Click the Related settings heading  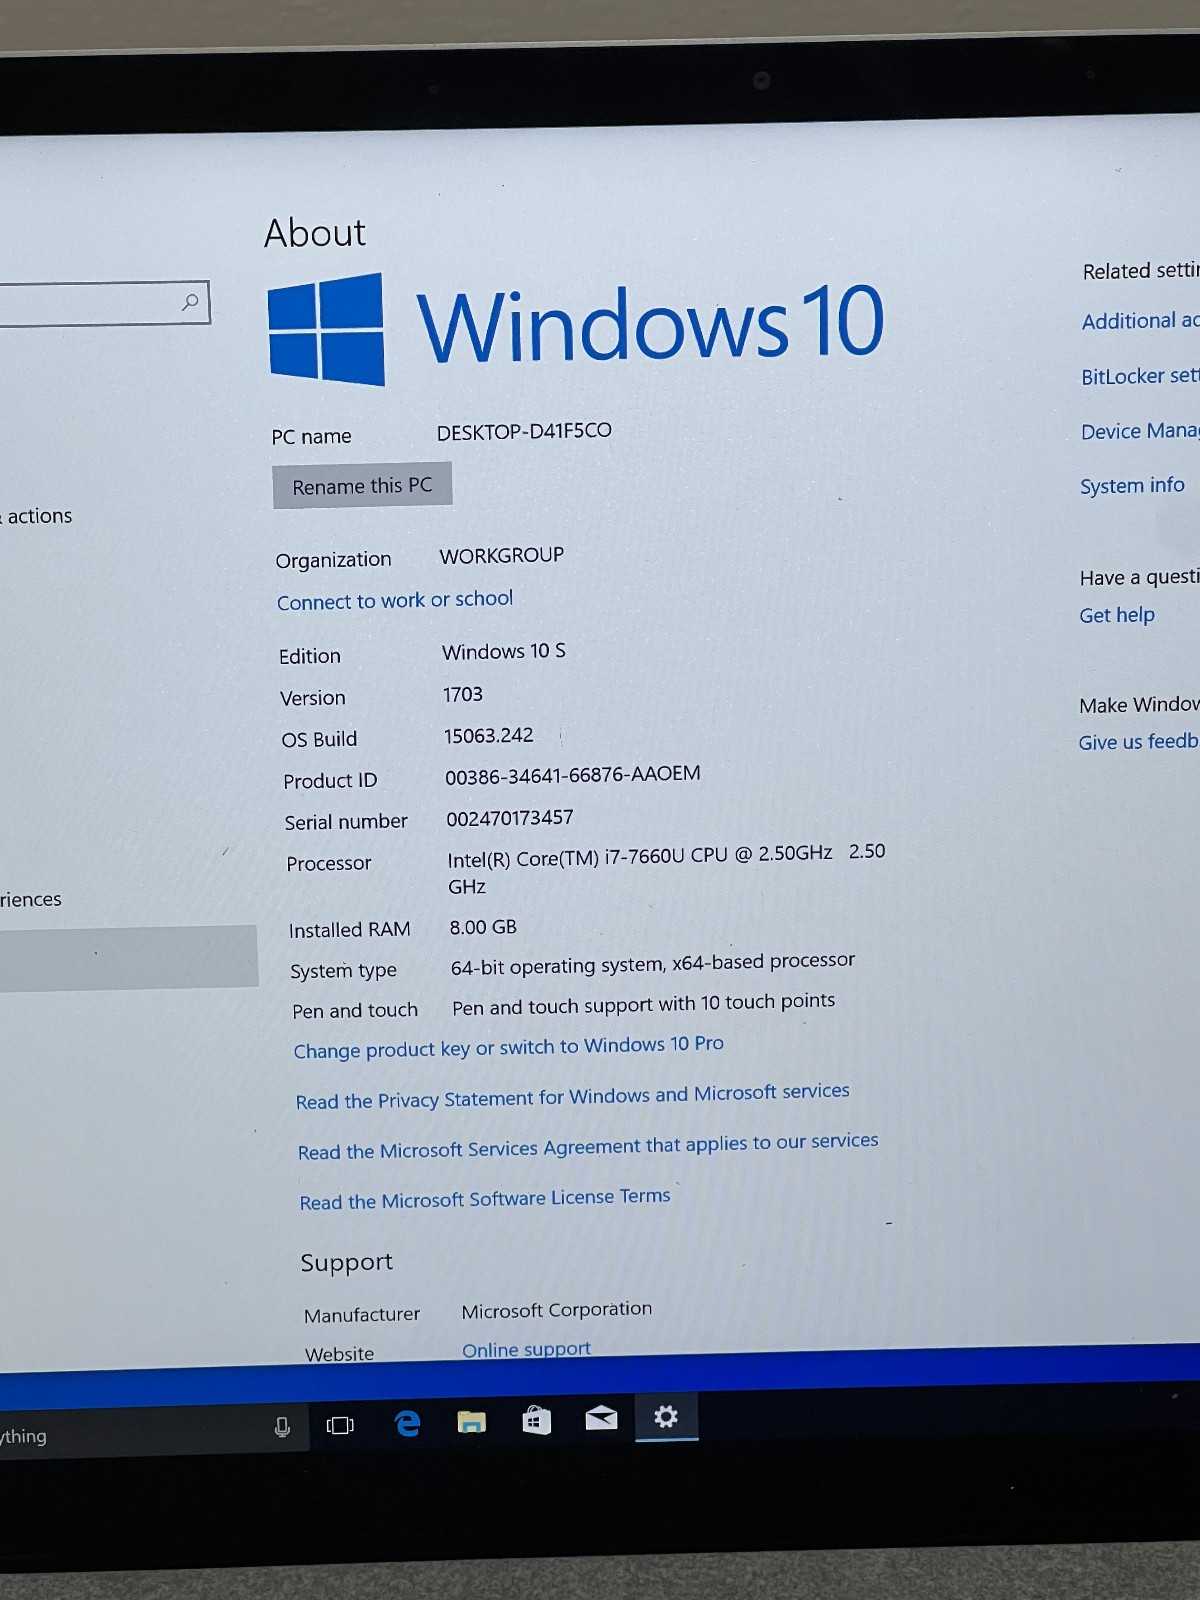[x=1140, y=271]
